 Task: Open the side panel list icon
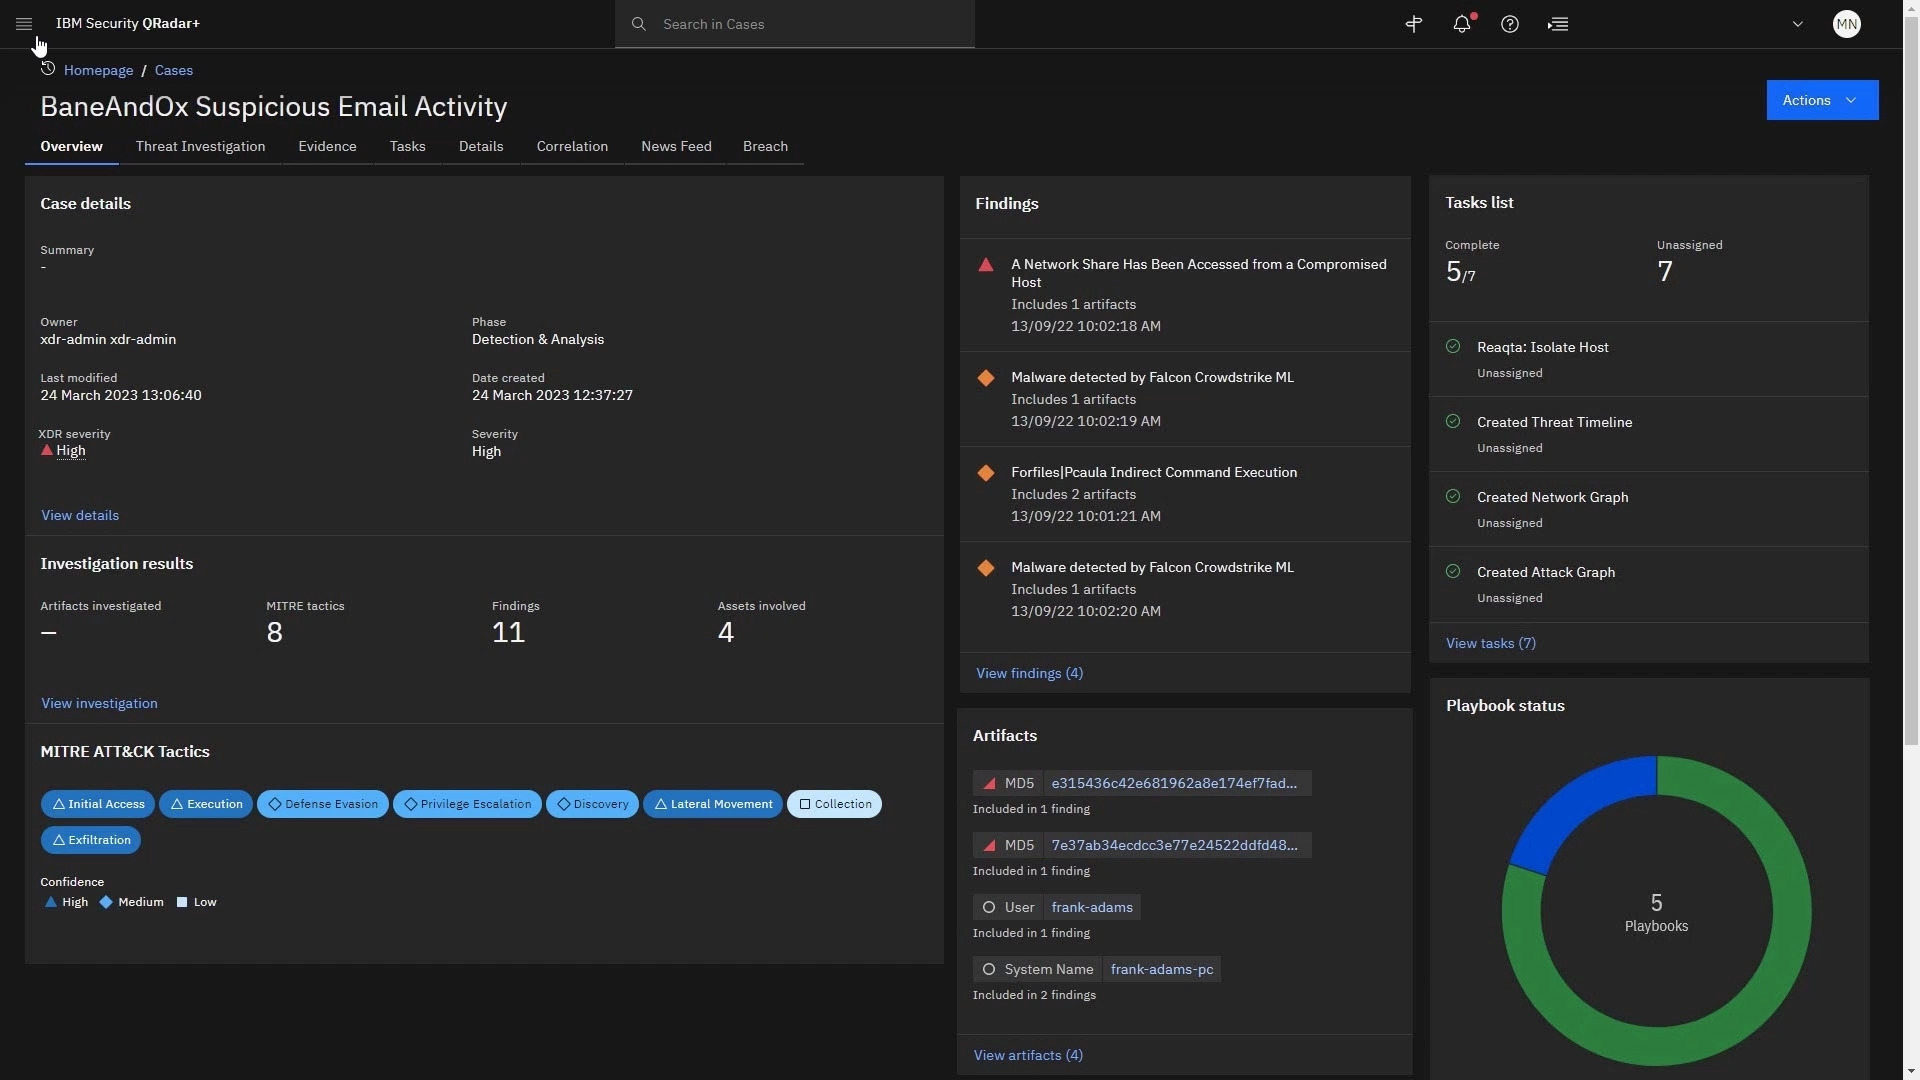1558,24
